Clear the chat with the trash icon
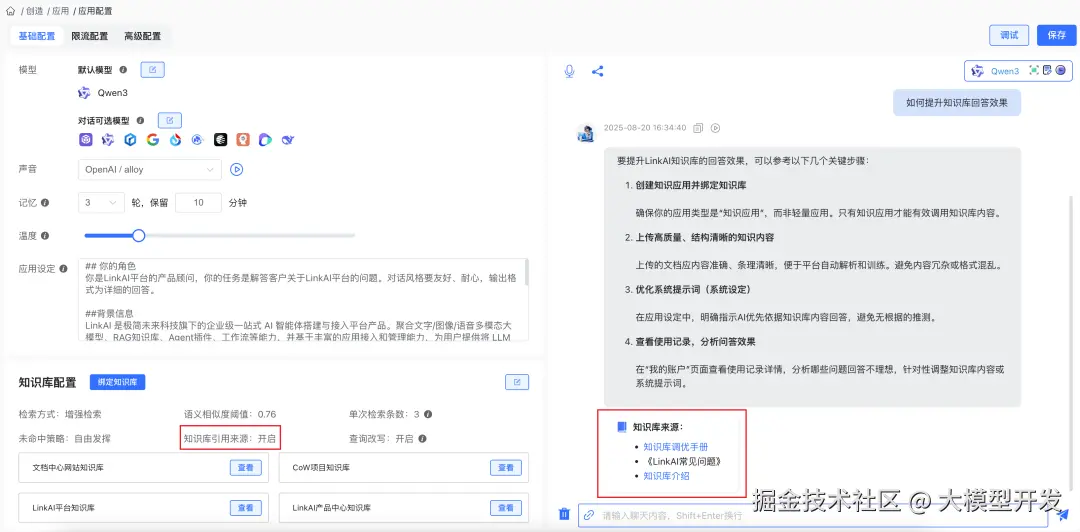Viewport: 1080px width, 532px height. pos(564,514)
